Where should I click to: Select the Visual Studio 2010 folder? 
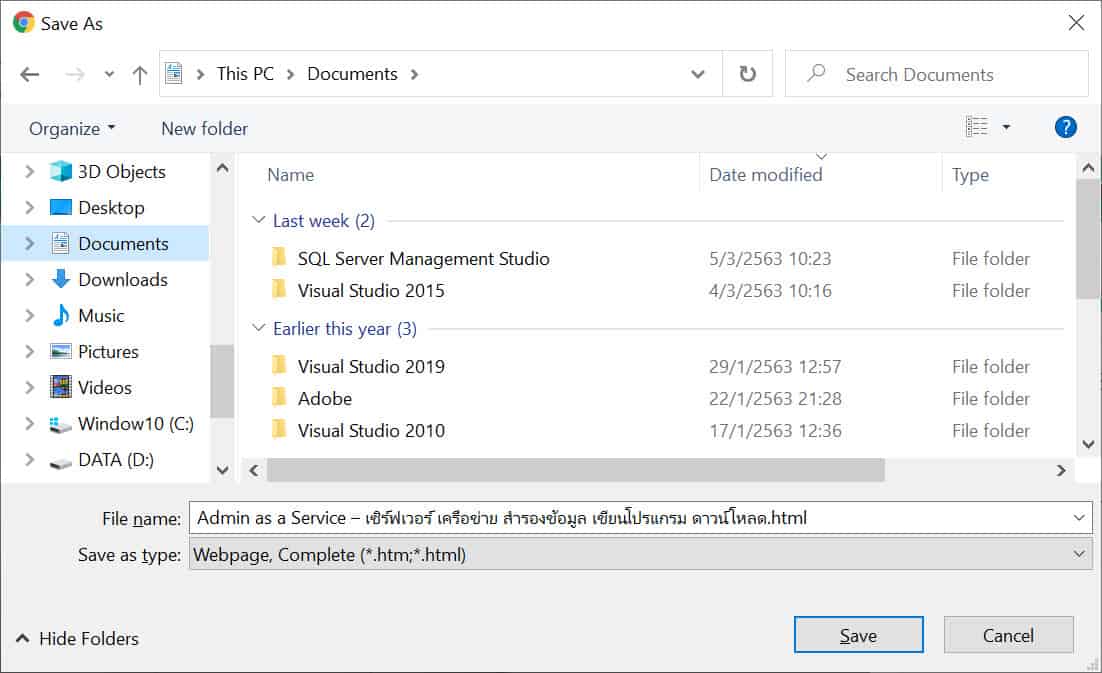tap(371, 430)
